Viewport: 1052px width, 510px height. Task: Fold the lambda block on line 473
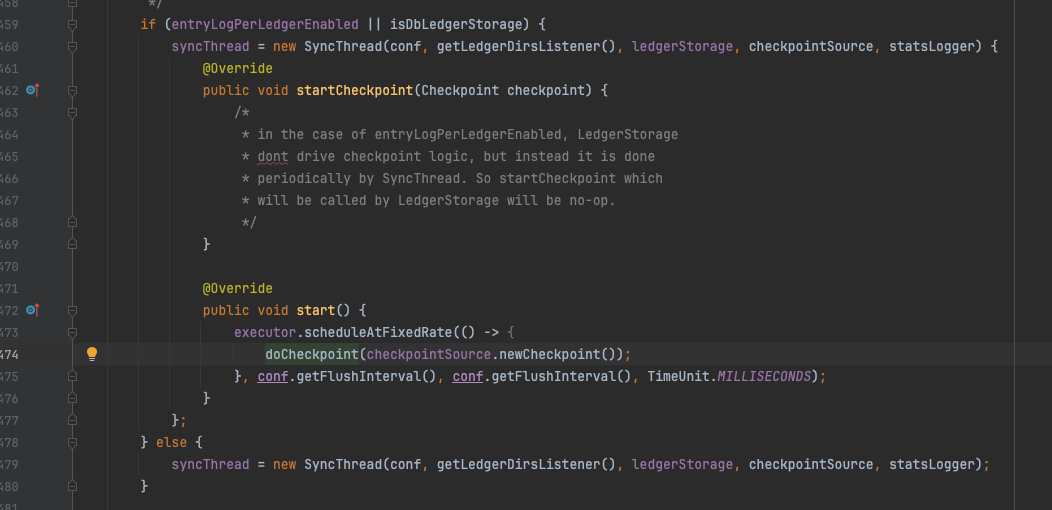coord(72,332)
